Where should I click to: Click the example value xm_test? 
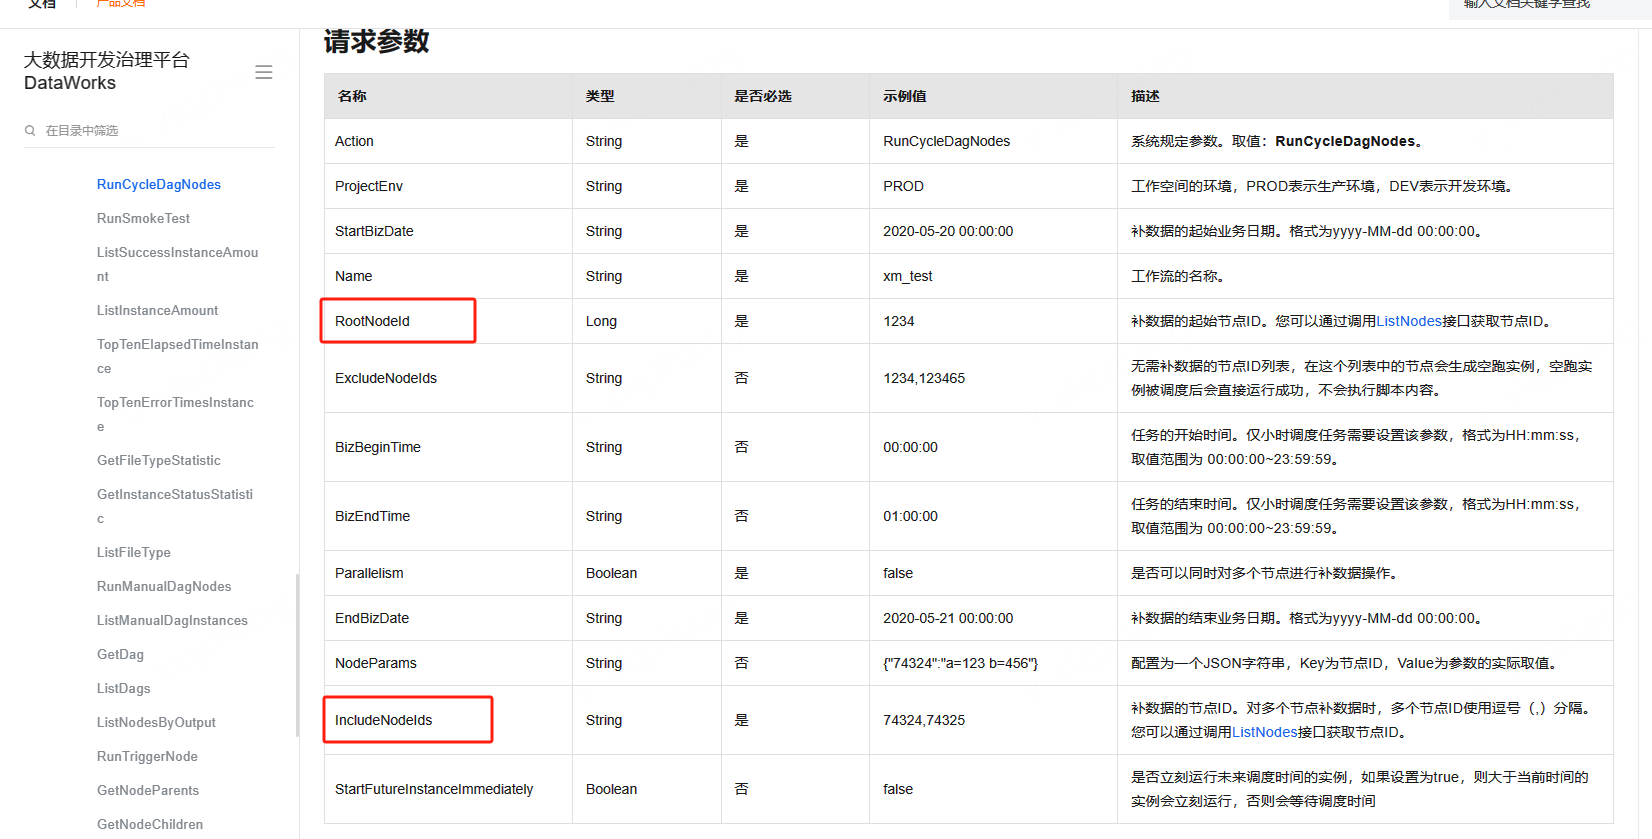point(907,276)
